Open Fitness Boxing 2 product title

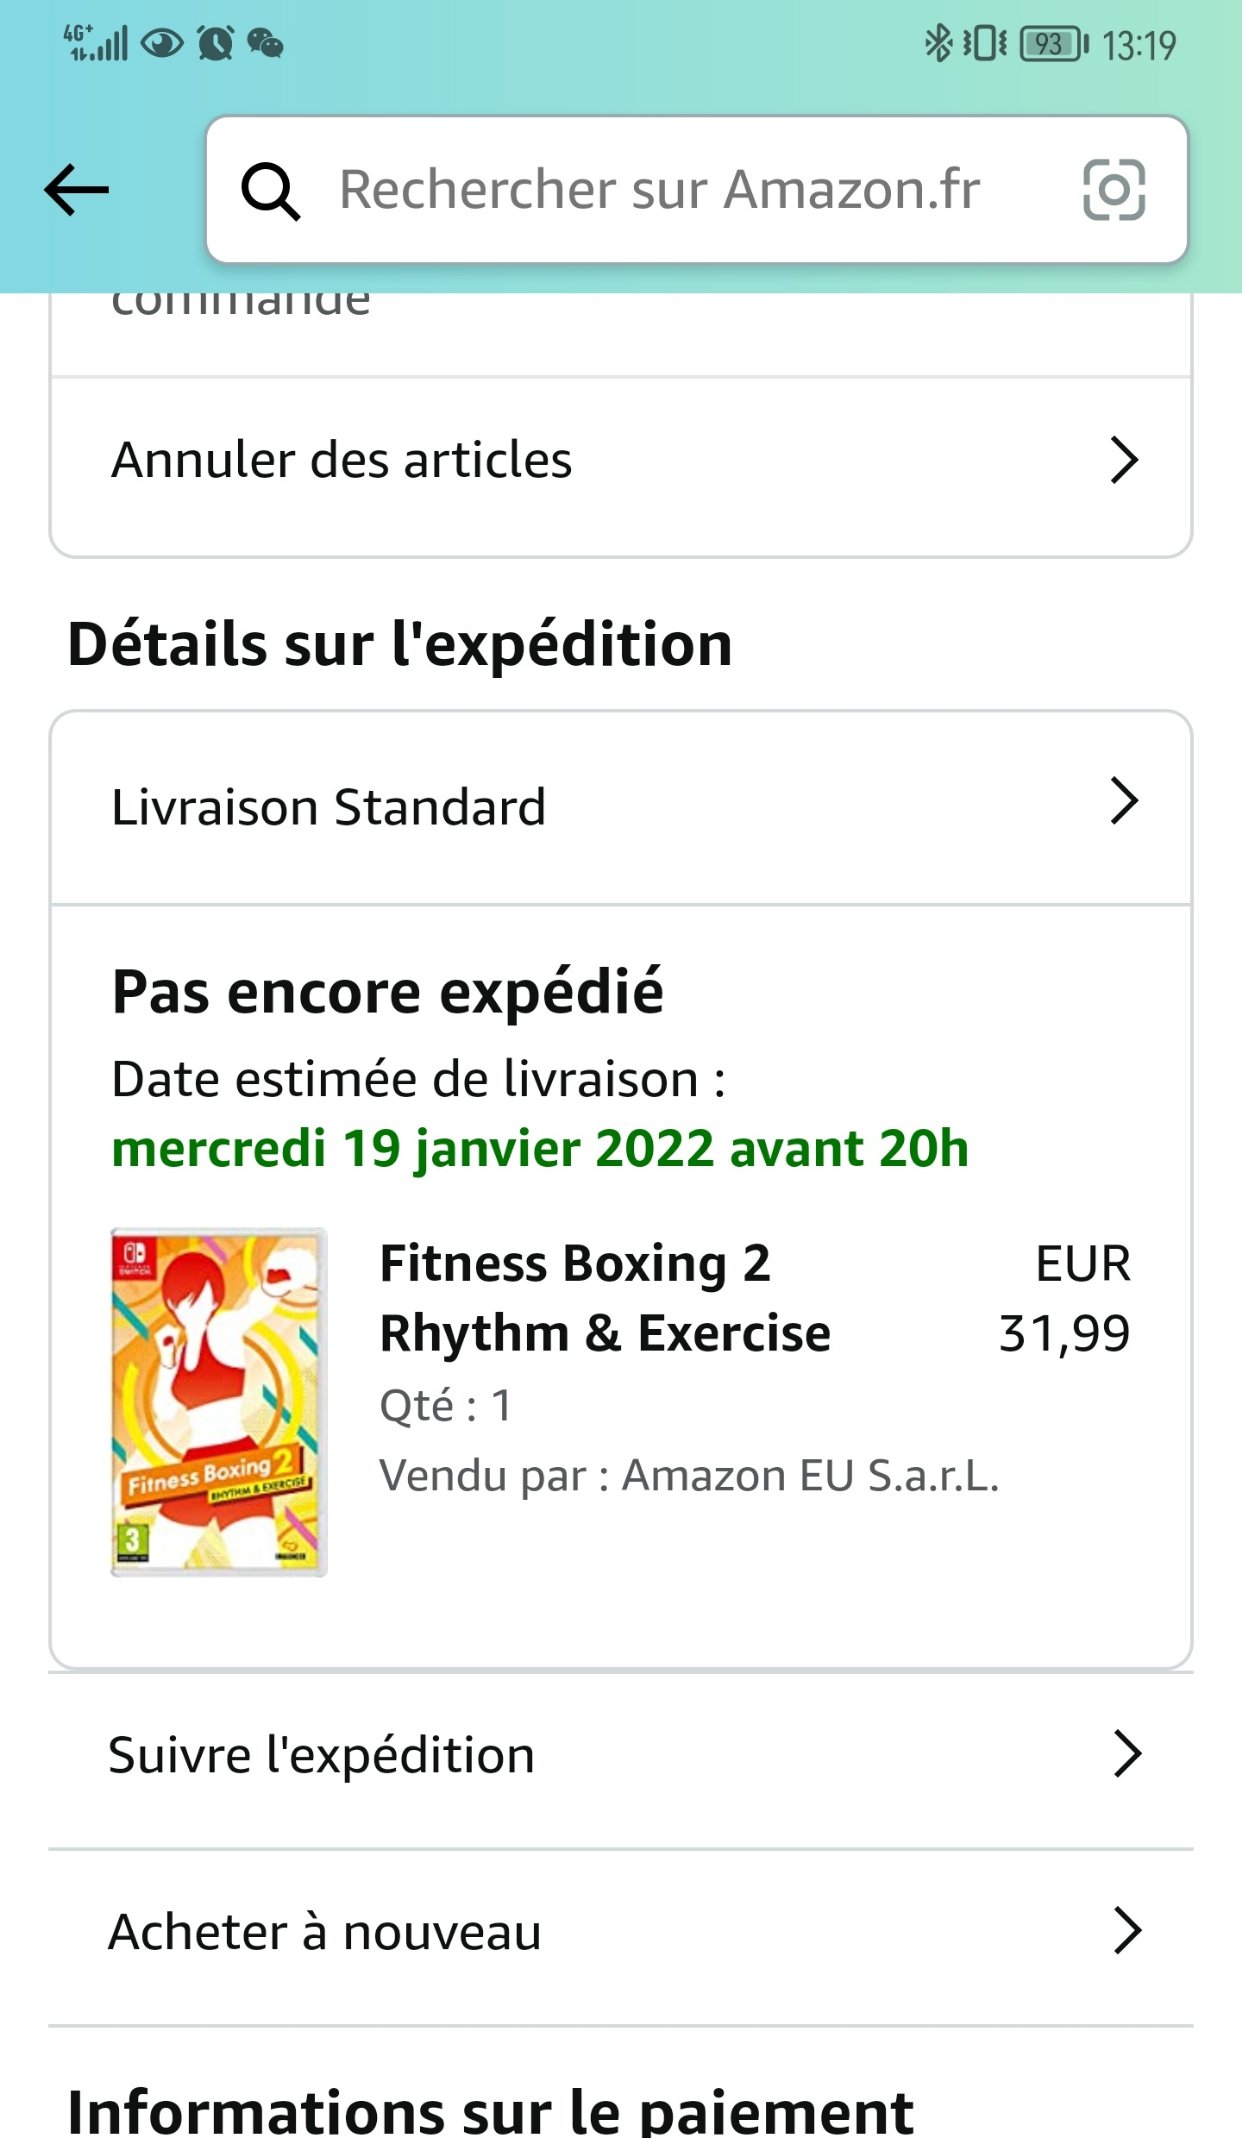(x=605, y=1298)
